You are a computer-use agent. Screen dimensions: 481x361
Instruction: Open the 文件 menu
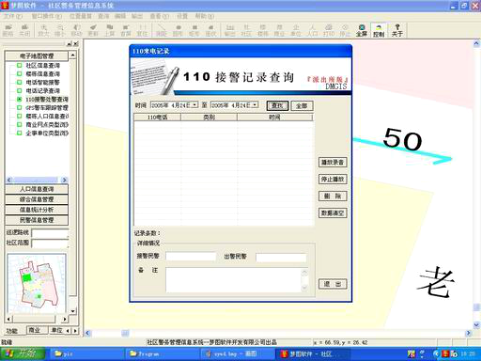point(13,16)
